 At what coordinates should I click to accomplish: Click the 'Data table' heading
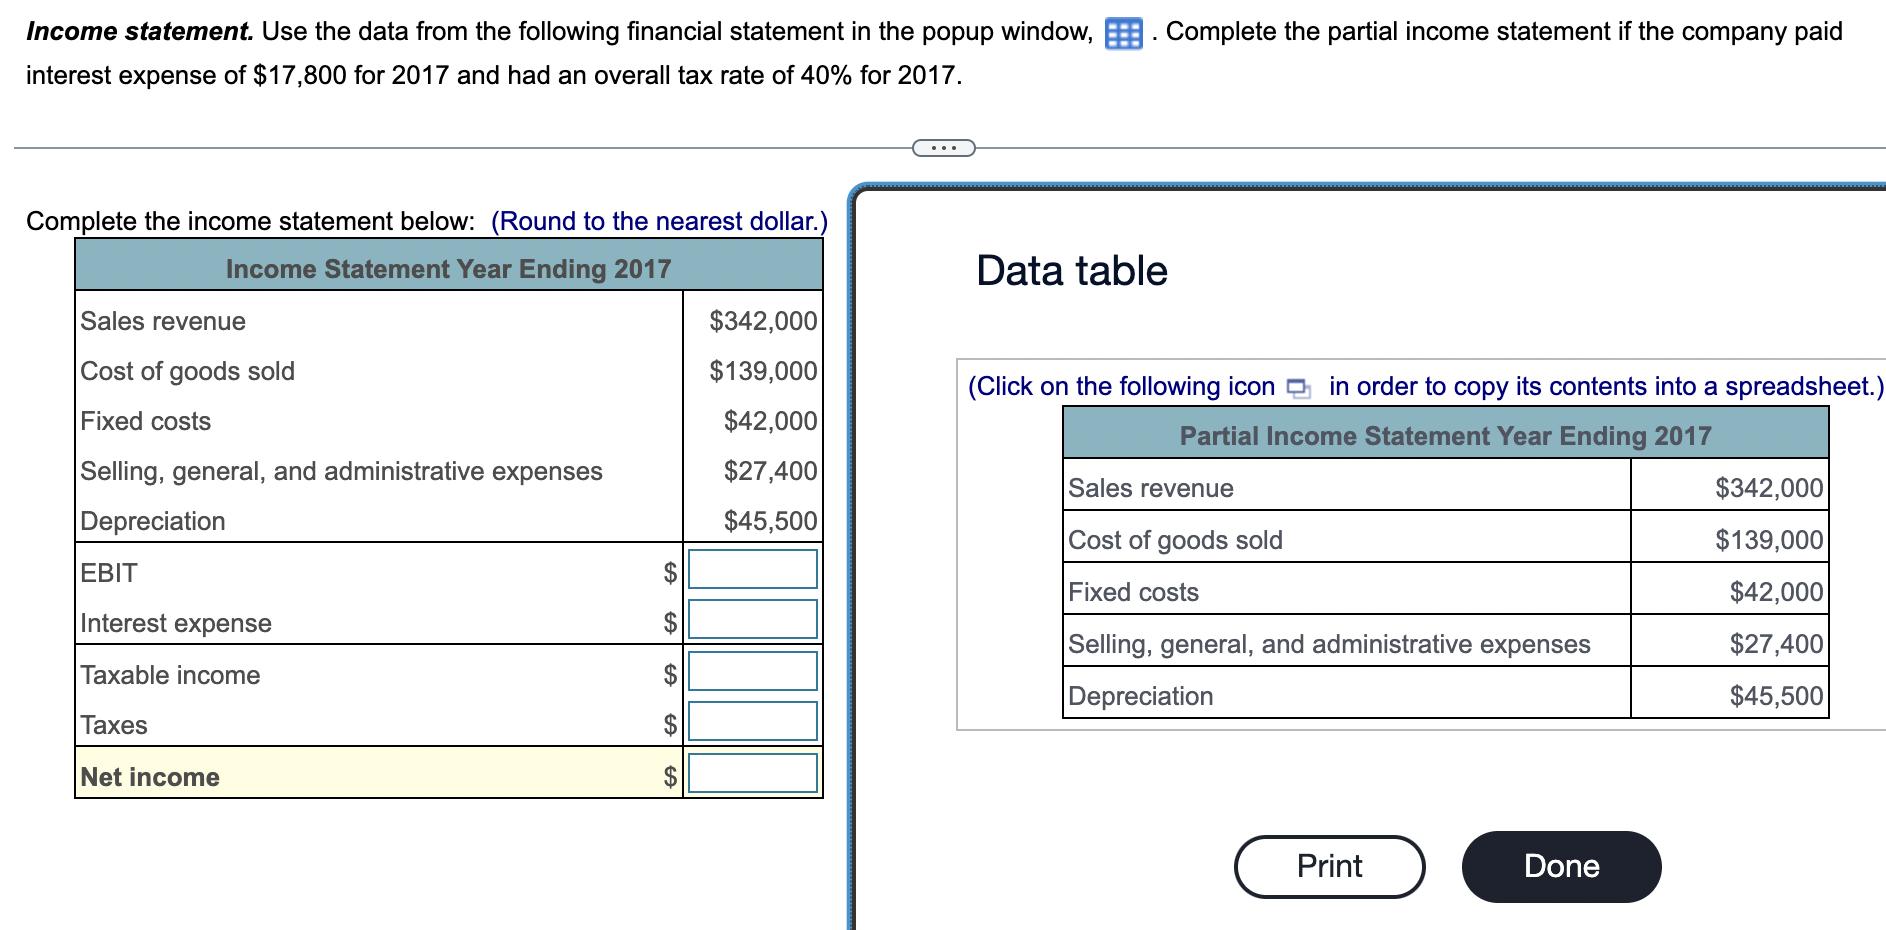(x=1071, y=271)
